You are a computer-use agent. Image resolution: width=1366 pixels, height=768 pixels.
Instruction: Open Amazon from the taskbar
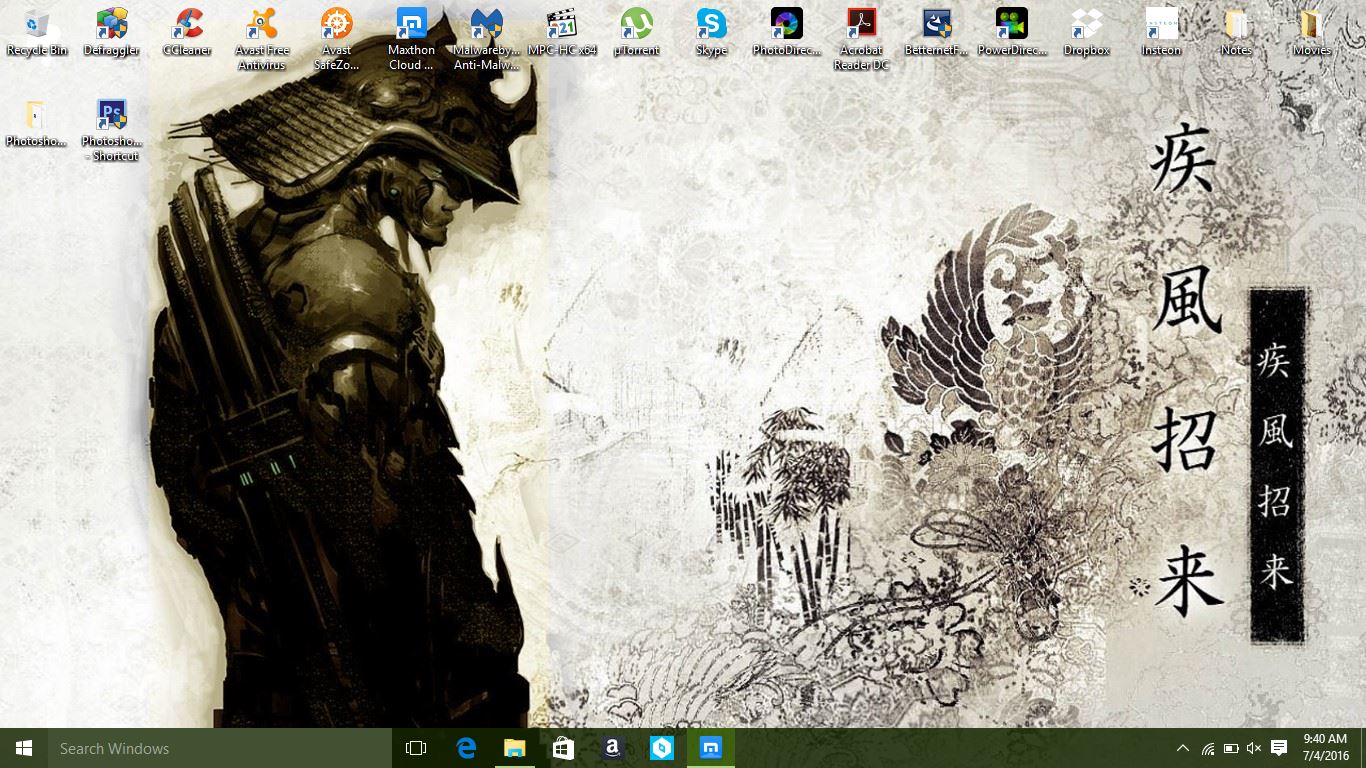(613, 748)
